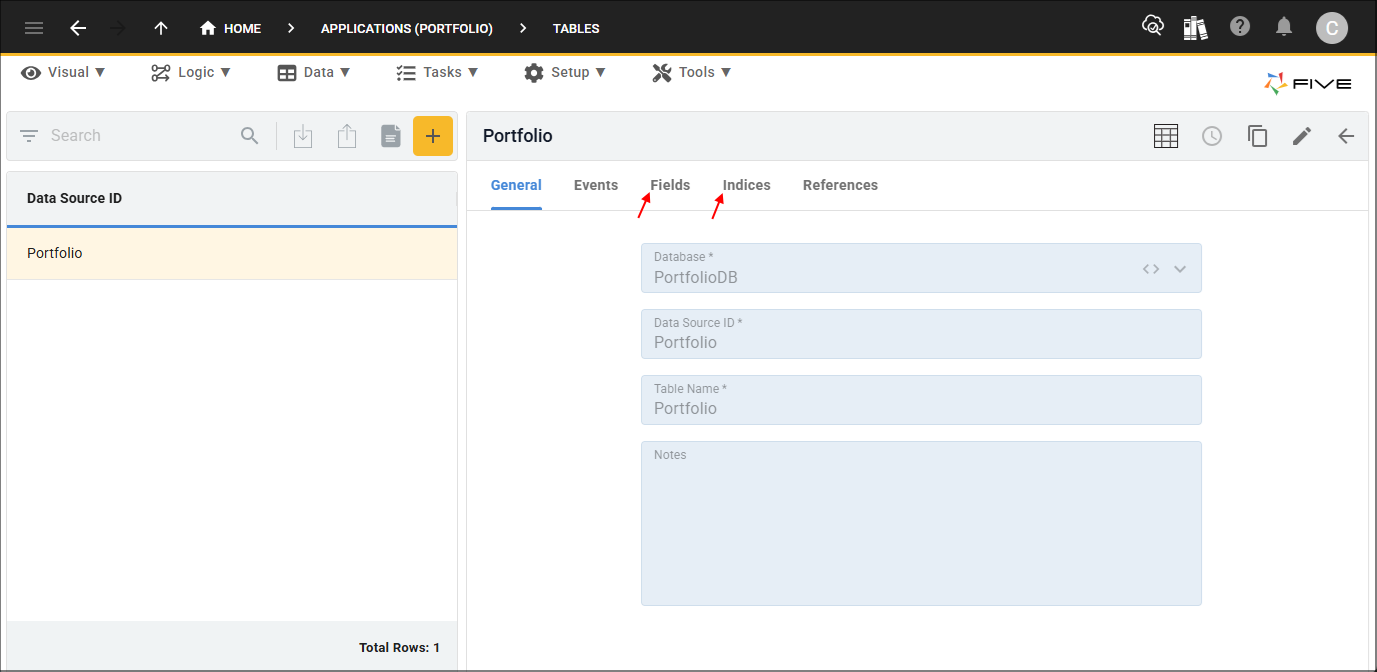Copy the Portfolio record via copy icon
The width and height of the screenshot is (1377, 672).
(x=1257, y=135)
